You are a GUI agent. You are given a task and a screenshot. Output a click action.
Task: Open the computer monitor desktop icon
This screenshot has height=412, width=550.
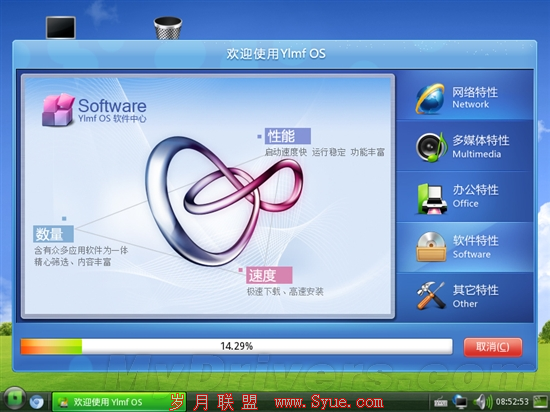point(61,27)
